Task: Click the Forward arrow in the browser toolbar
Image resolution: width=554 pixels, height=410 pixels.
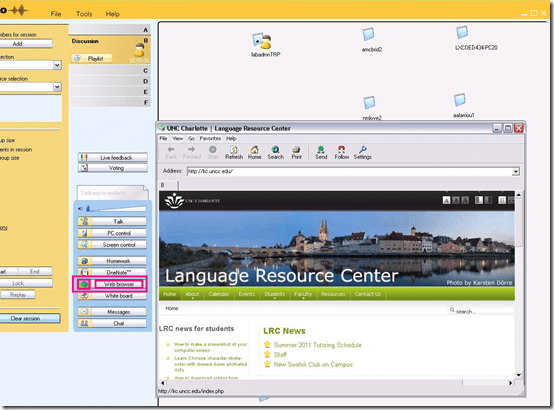Action: (191, 152)
